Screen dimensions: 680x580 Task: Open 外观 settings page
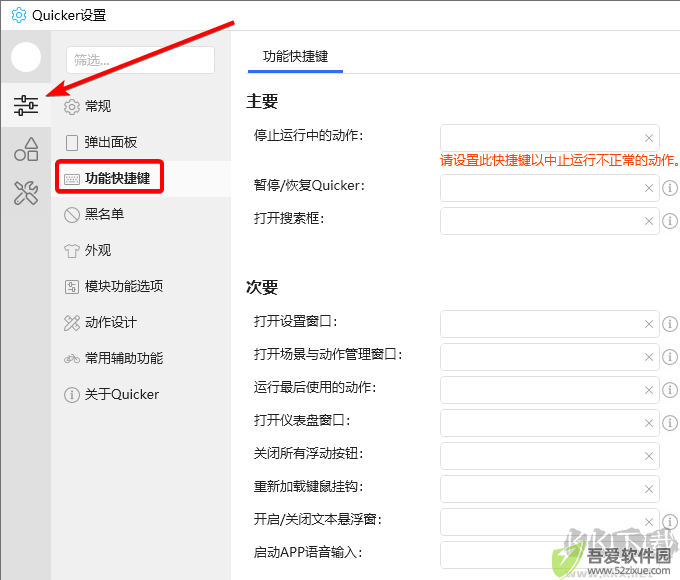(x=141, y=250)
